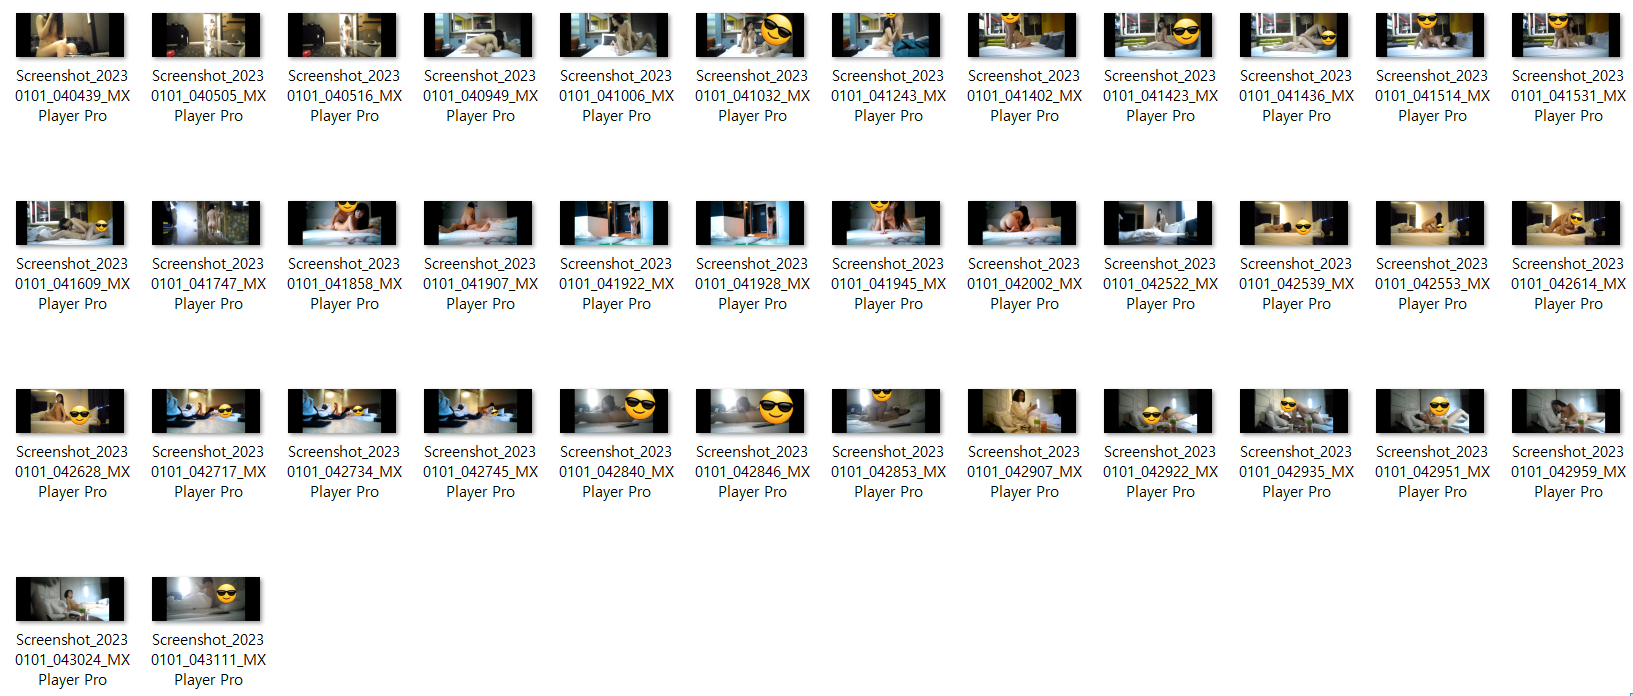Click the last file, Screenshot_20230101_043111
Screen dimensions: 1633x696
(207, 599)
